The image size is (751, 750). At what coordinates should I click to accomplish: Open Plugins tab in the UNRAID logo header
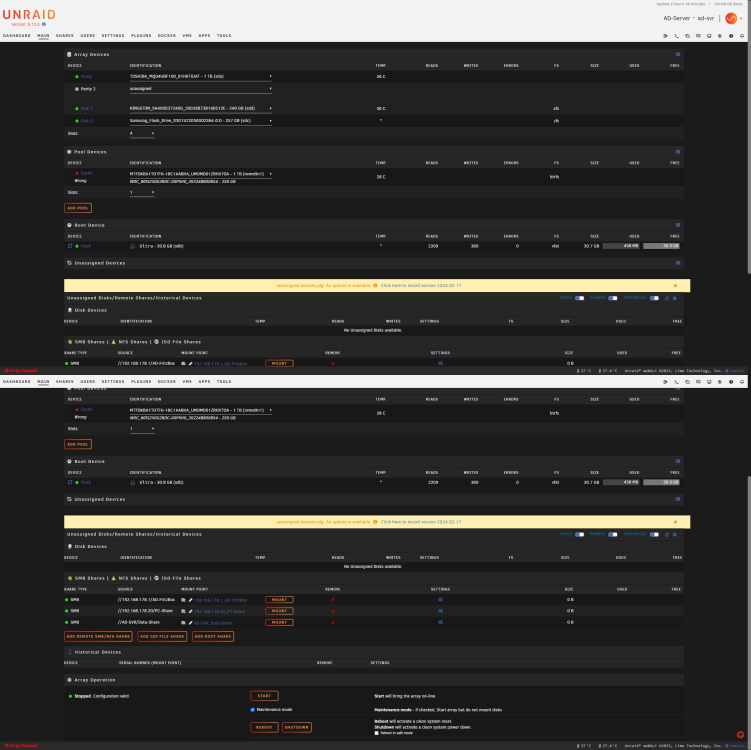point(141,36)
